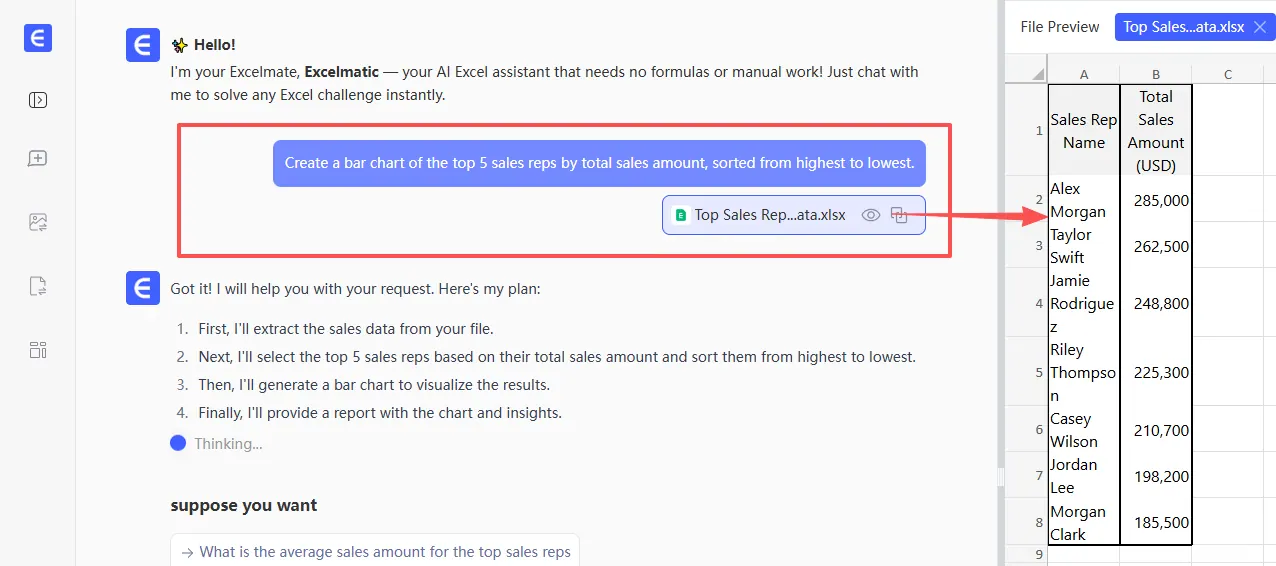The width and height of the screenshot is (1276, 566).
Task: Click the green spreadsheet icon on the attachment
Action: (681, 215)
